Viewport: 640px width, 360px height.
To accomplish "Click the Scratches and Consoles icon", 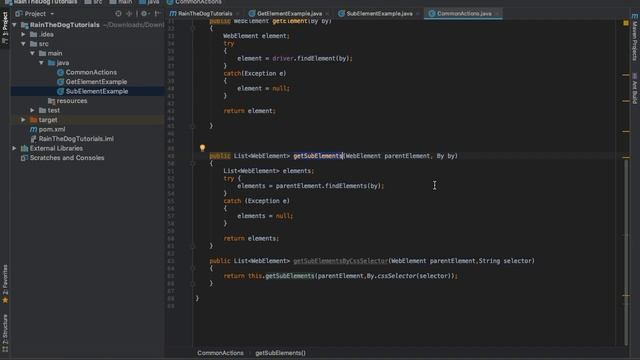I will 24,158.
